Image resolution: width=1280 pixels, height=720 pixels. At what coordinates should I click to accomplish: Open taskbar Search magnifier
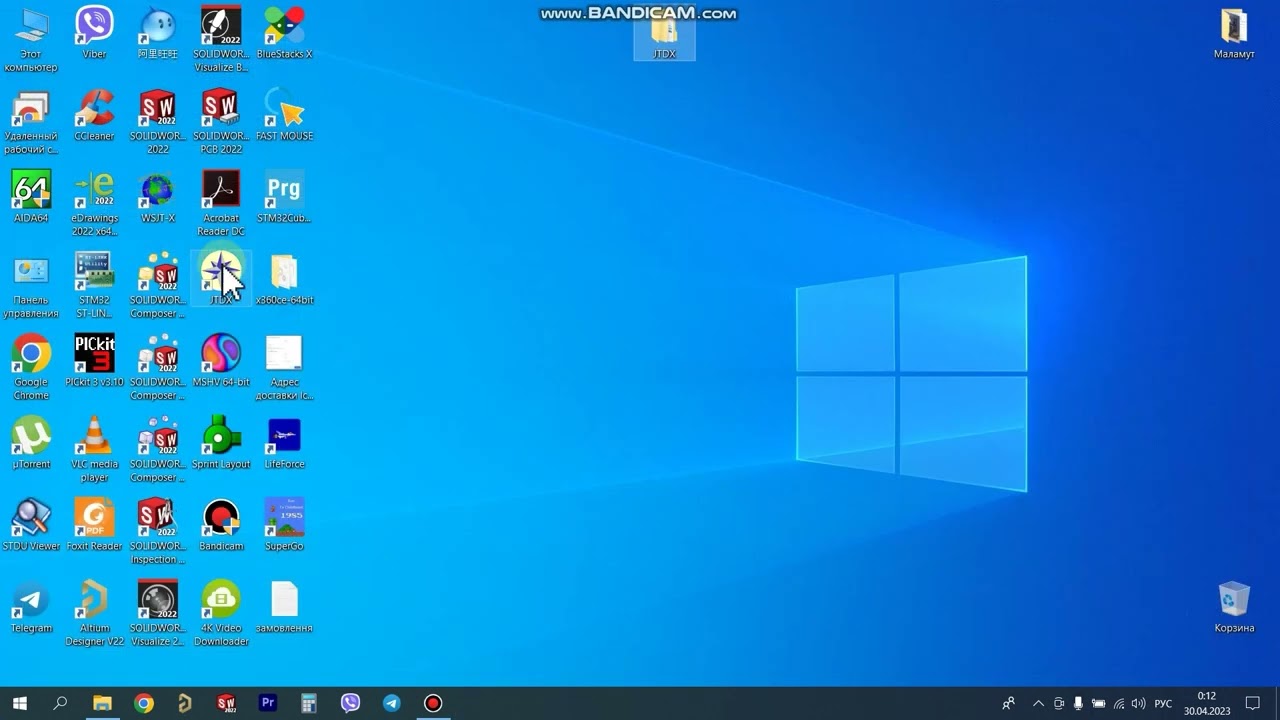click(60, 703)
